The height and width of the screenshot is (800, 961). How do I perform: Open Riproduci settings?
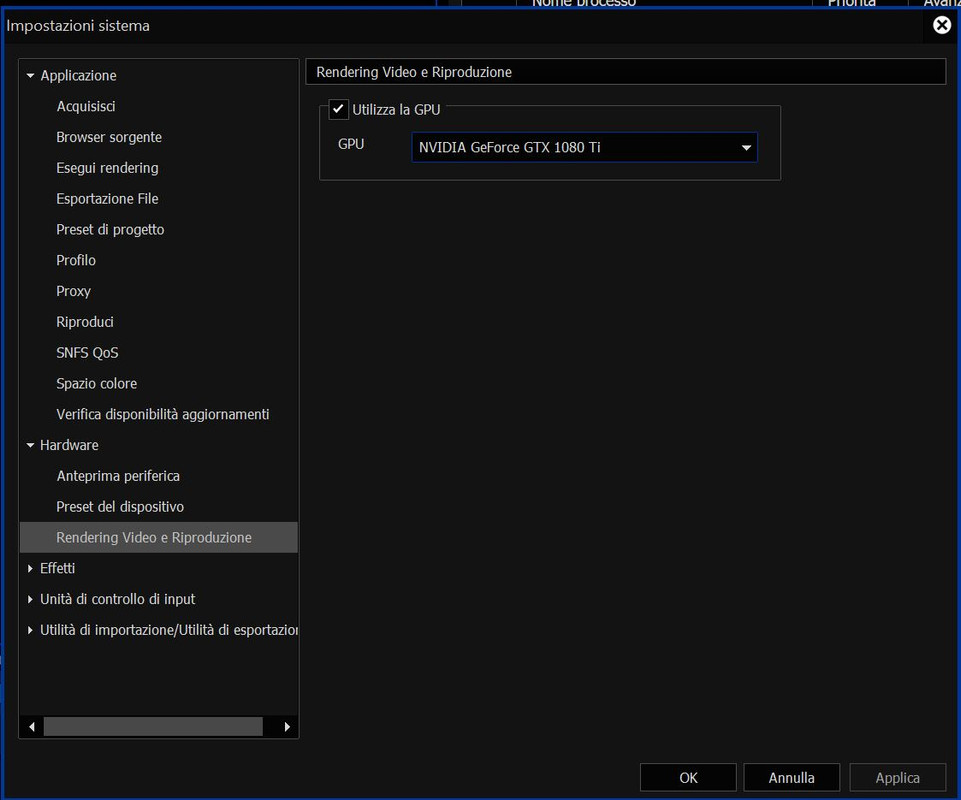(85, 322)
